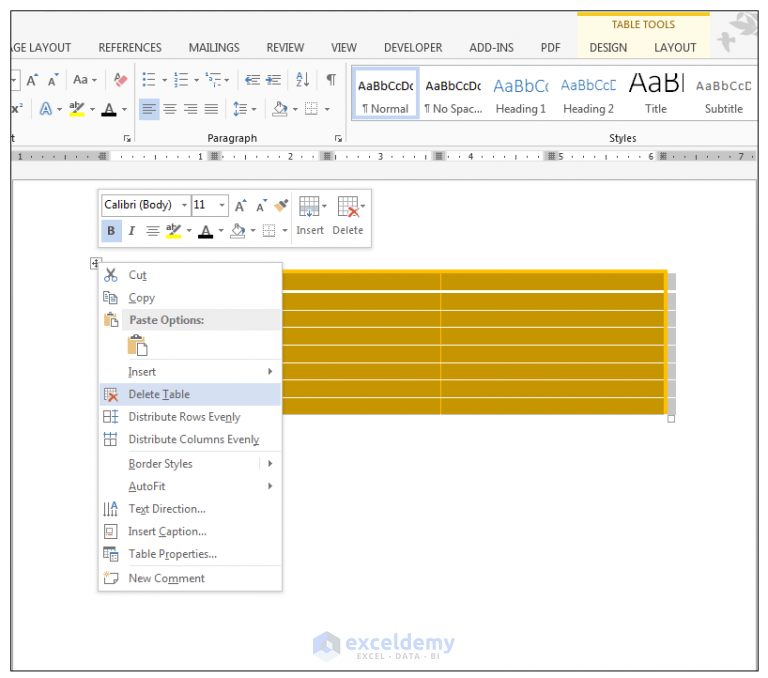Click mini toolbar Grow Font icon
Image resolution: width=768 pixels, height=678 pixels.
[240, 206]
